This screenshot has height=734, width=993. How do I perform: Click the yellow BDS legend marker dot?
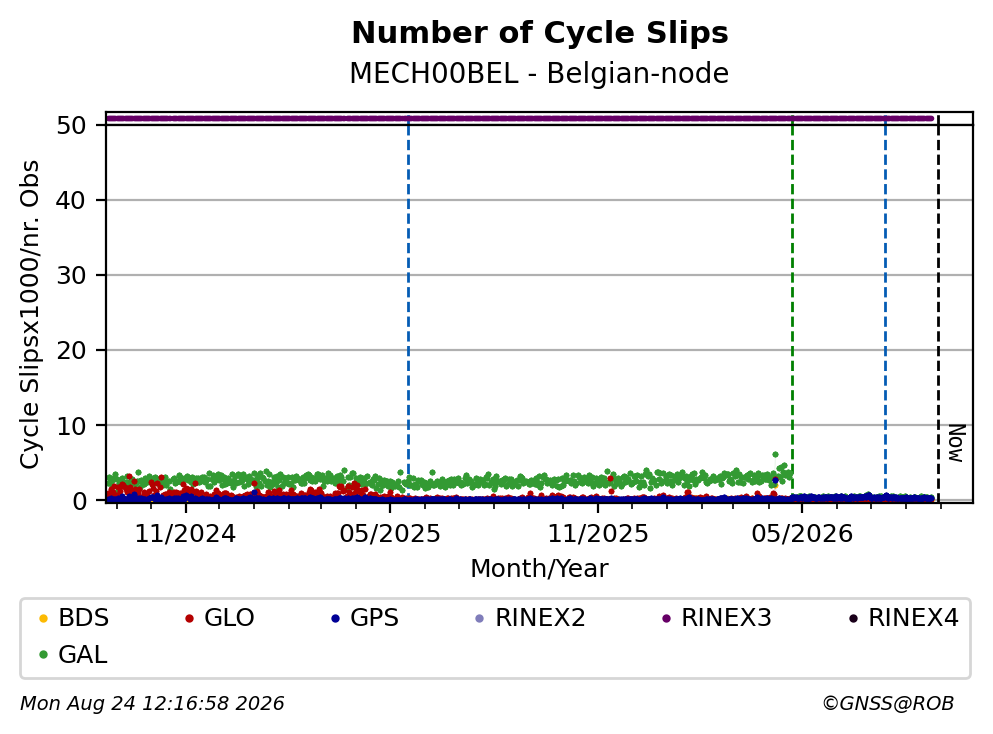point(43,618)
